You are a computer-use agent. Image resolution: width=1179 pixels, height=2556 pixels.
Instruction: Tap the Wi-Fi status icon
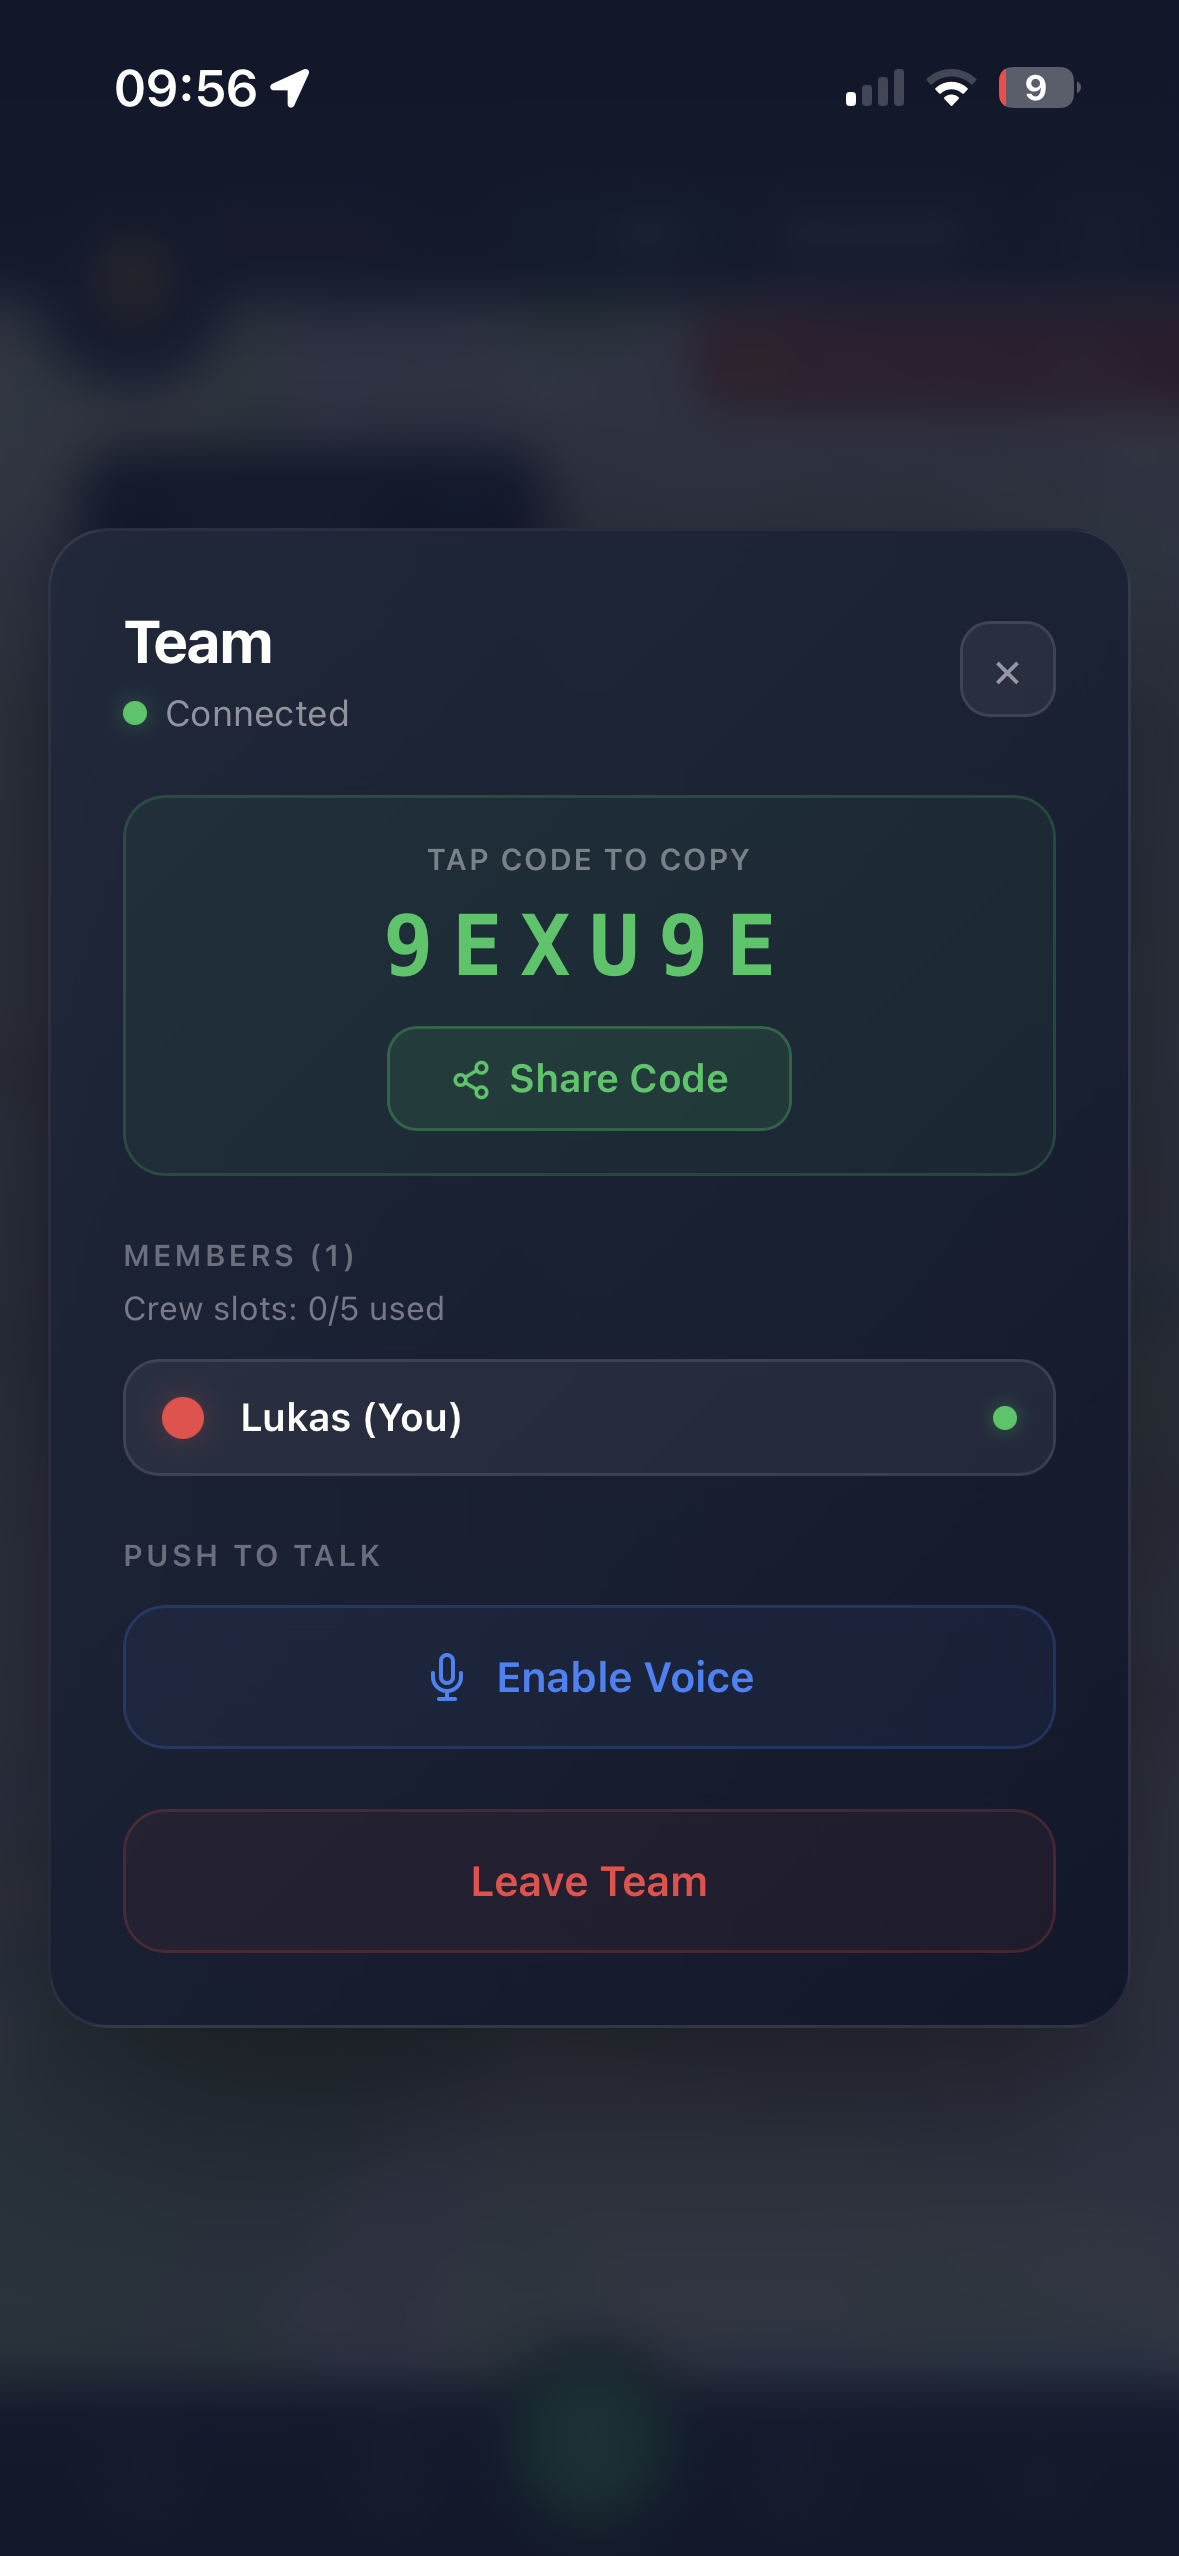(951, 88)
